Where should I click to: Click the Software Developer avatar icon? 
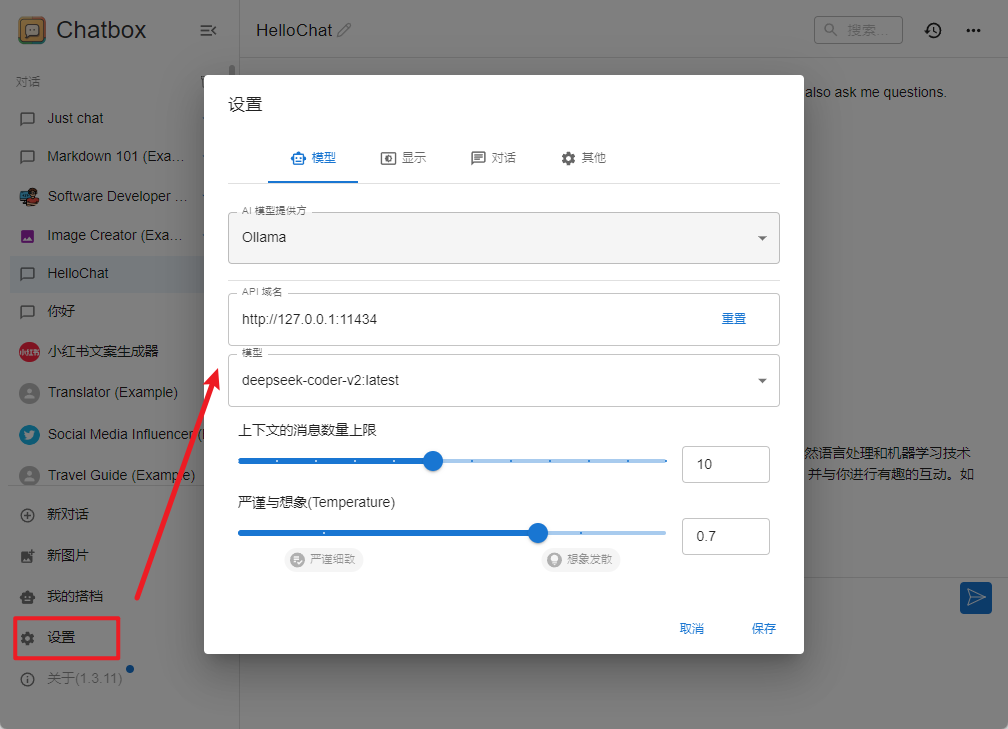click(x=29, y=197)
